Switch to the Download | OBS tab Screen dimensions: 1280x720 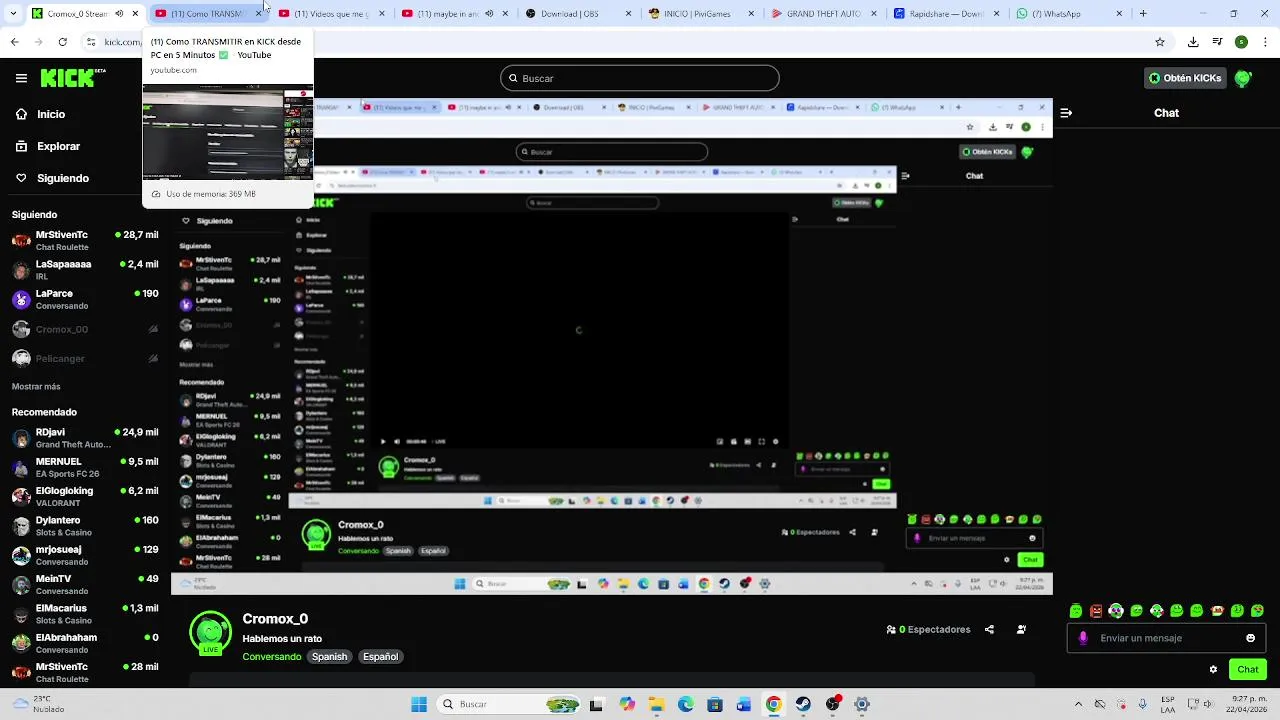tap(579, 14)
